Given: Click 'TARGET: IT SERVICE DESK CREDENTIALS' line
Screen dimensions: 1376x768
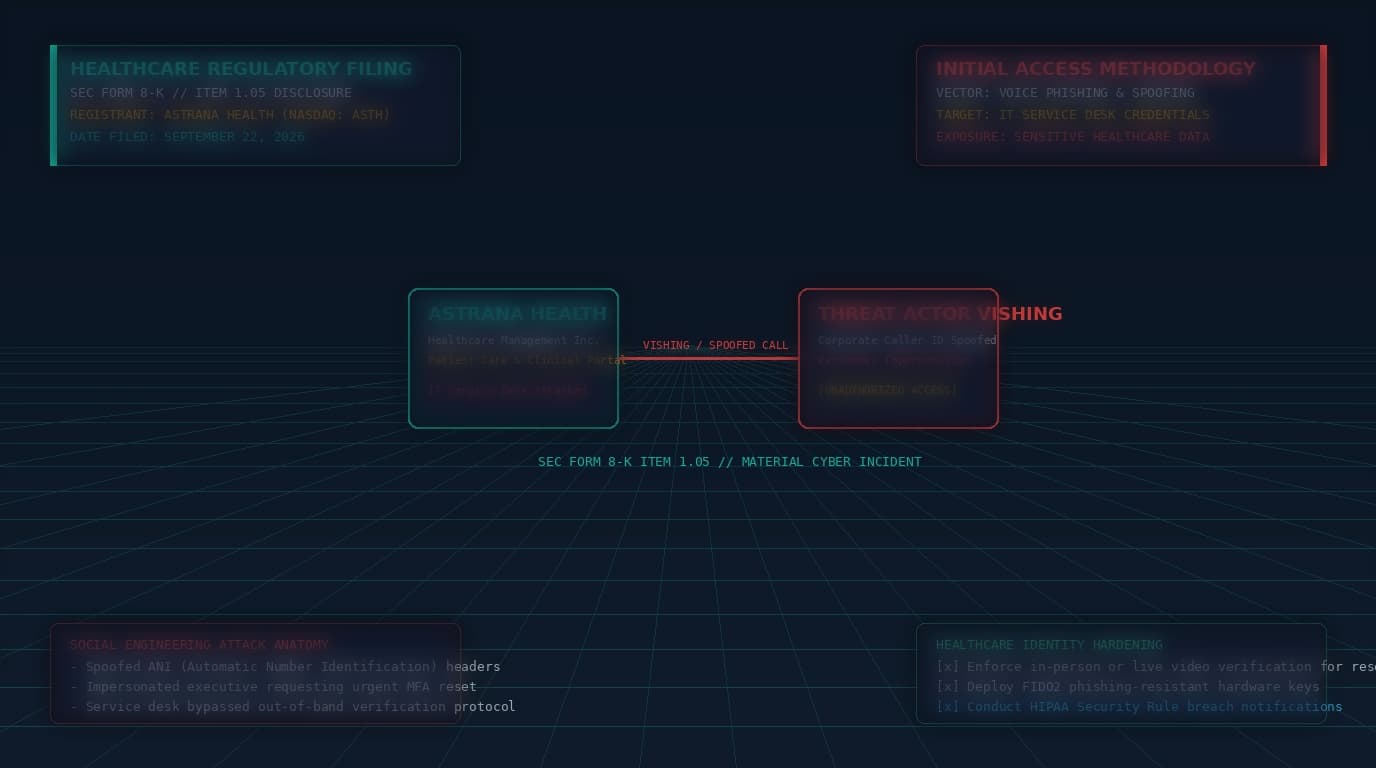Looking at the screenshot, I should 1073,115.
